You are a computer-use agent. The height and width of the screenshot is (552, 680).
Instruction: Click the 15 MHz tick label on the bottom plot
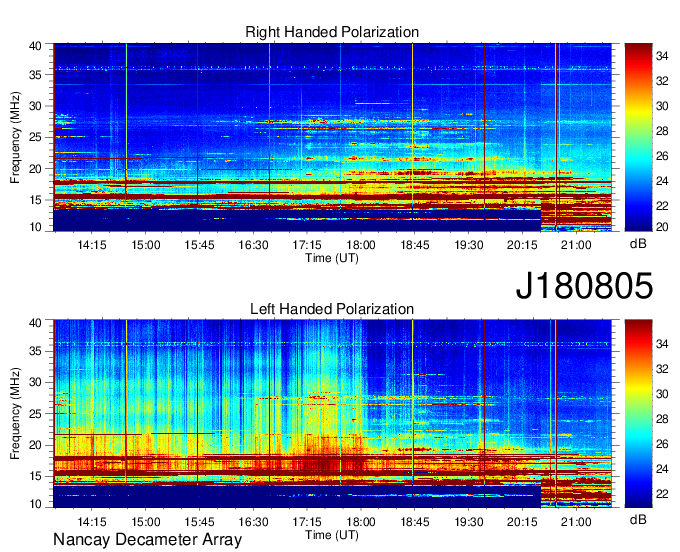point(36,477)
